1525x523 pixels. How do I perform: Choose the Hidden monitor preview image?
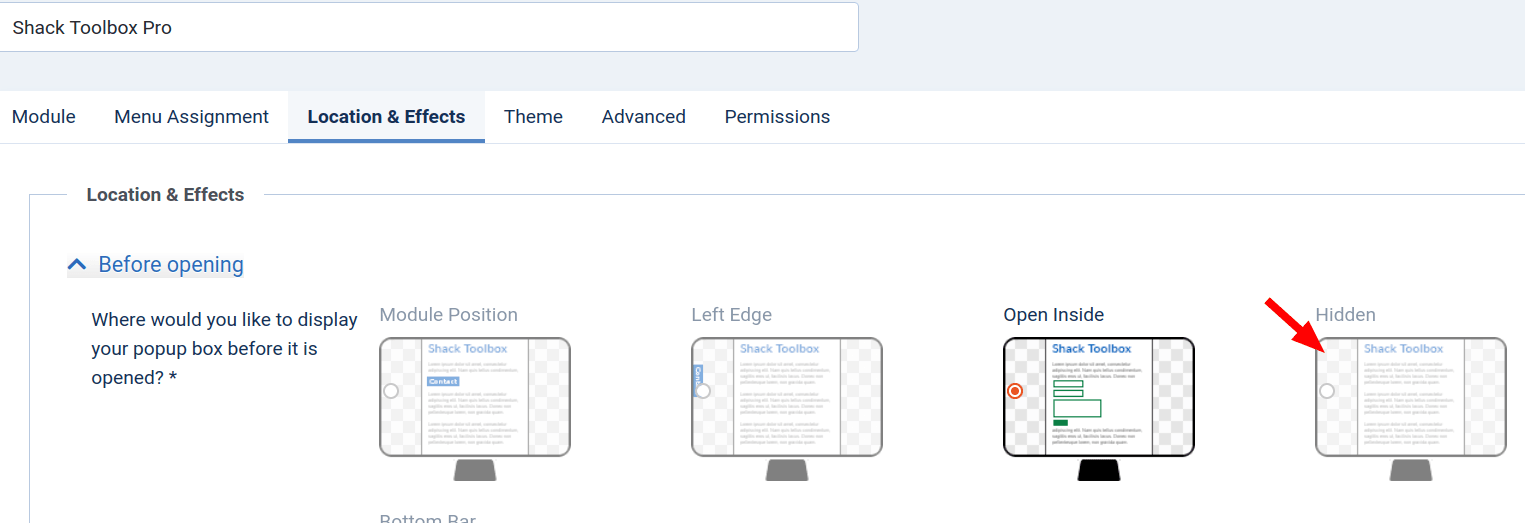coord(1411,408)
